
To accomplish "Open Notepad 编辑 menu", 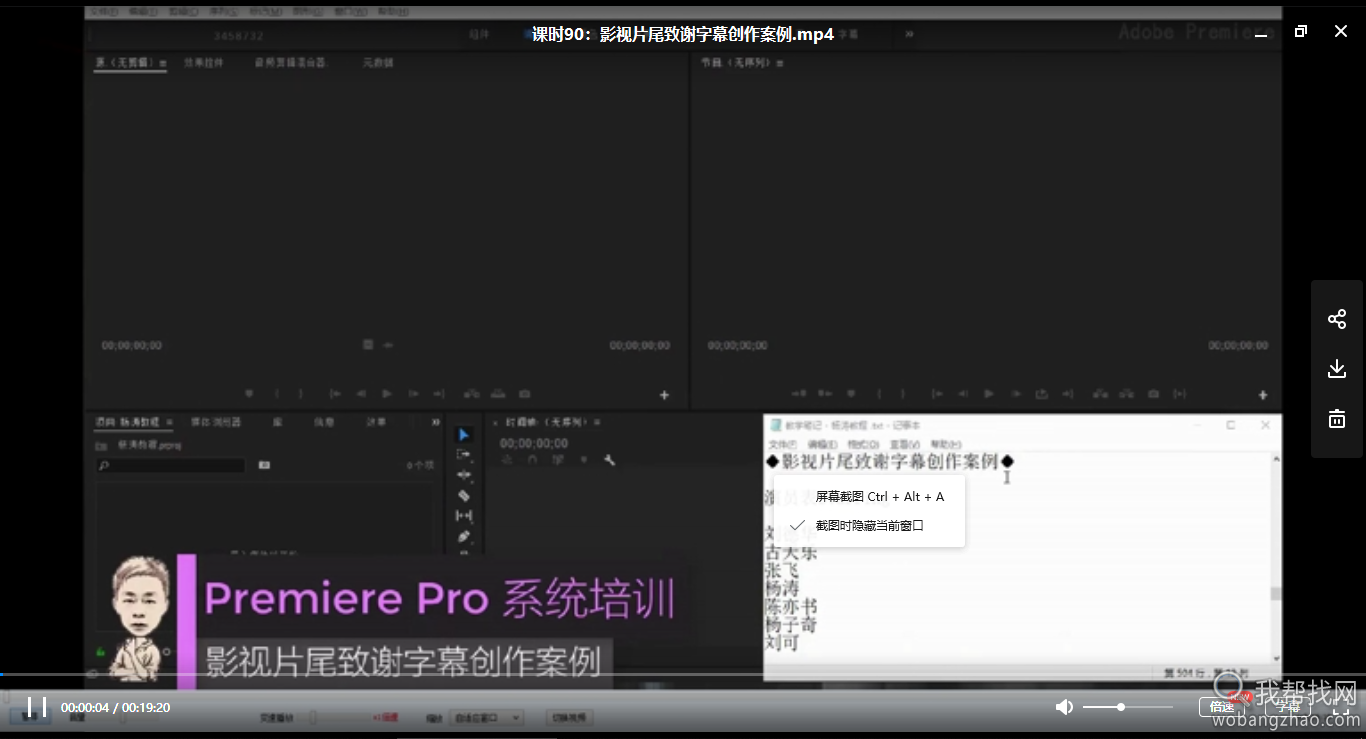I will 822,444.
